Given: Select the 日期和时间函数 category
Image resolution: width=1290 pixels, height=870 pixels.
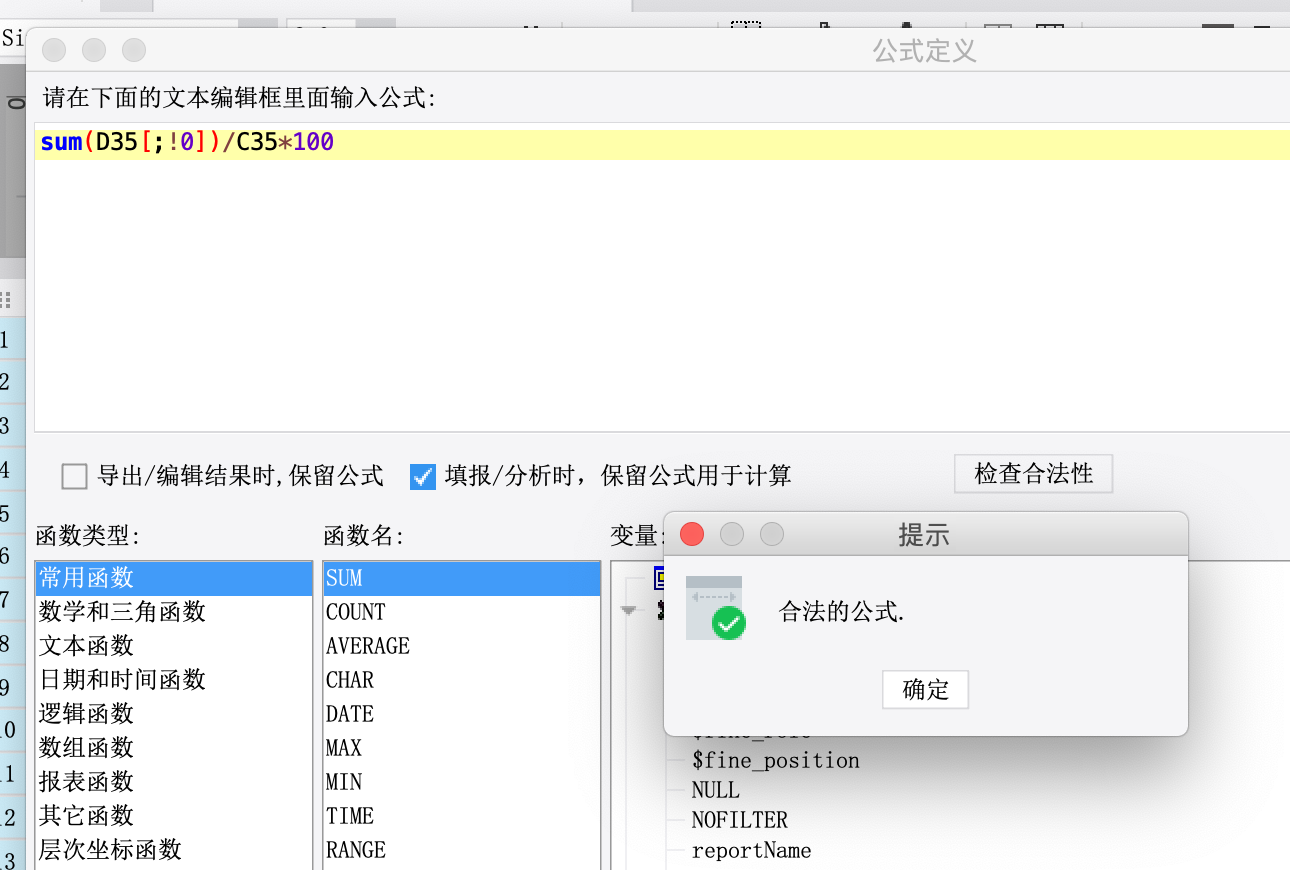Looking at the screenshot, I should pos(174,680).
